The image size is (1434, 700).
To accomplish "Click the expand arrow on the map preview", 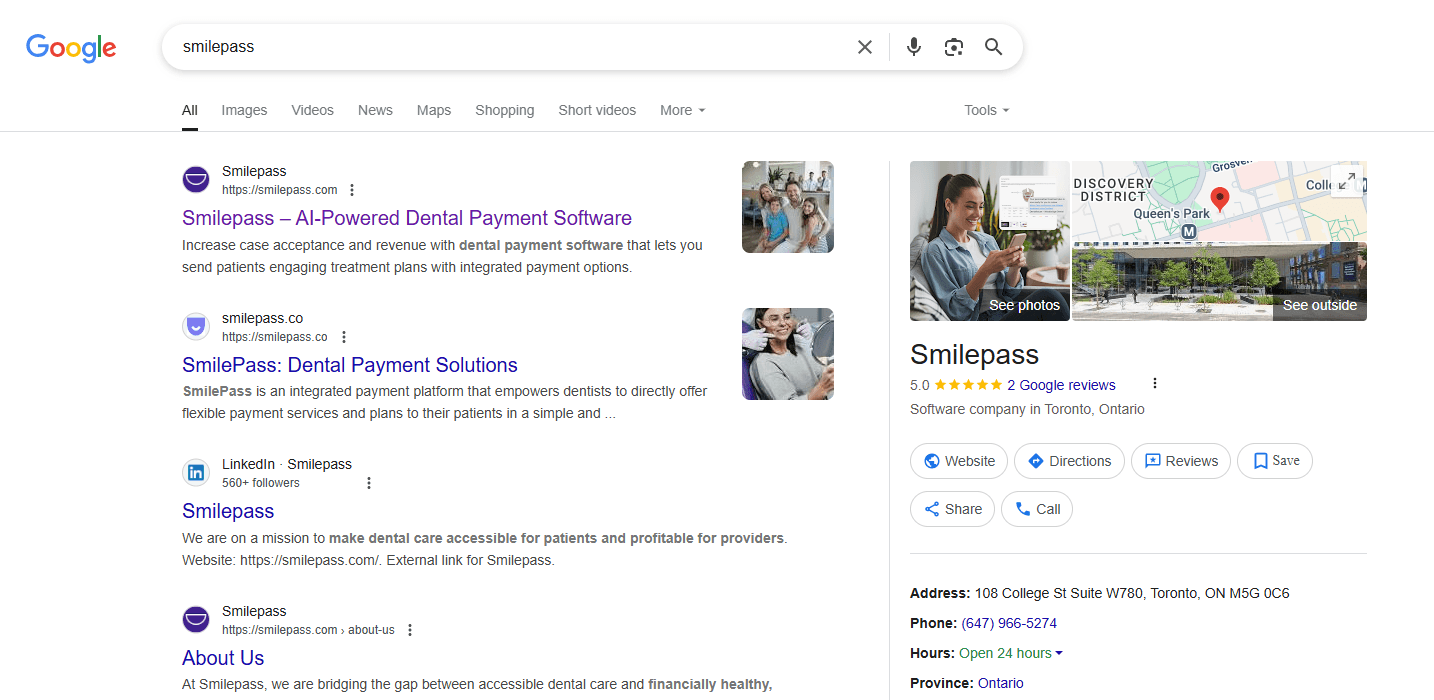I will [x=1346, y=182].
